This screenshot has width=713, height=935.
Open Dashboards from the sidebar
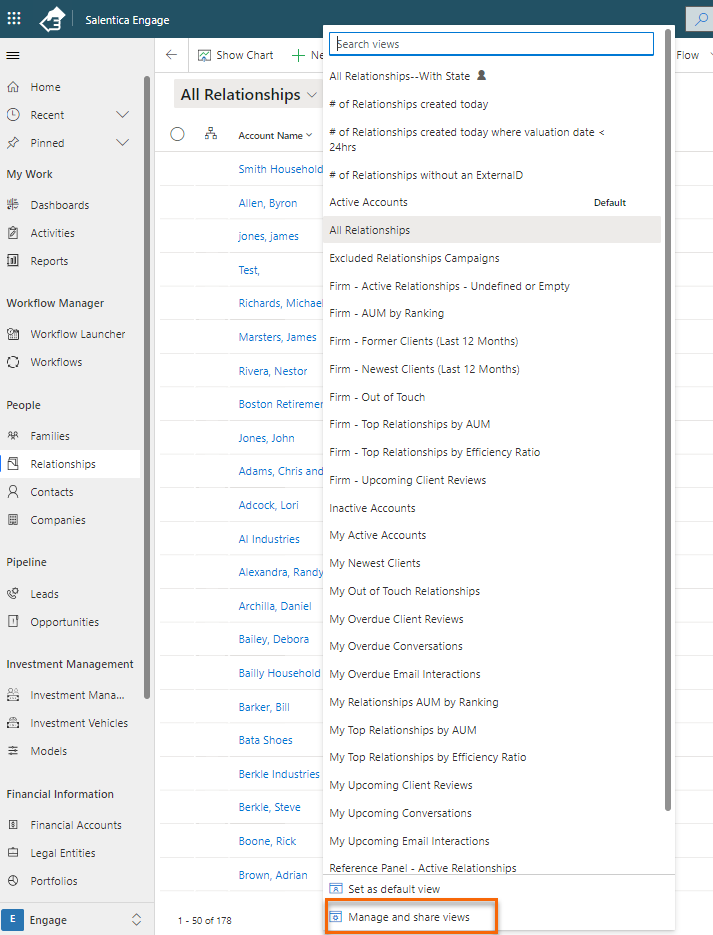coord(59,205)
